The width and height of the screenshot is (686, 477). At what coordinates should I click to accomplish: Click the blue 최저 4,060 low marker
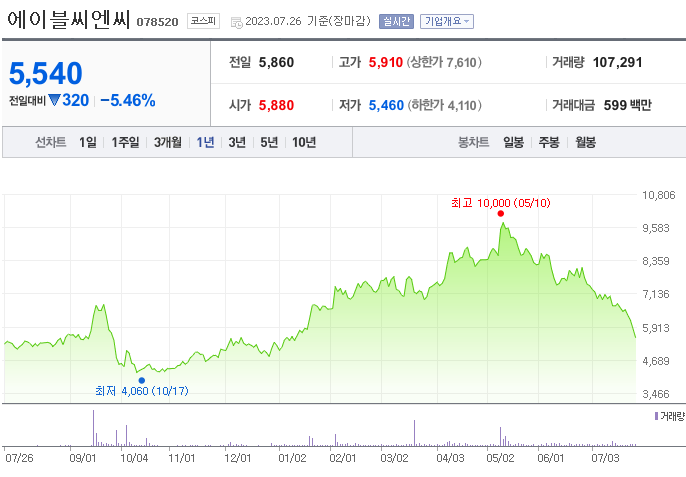point(141,381)
